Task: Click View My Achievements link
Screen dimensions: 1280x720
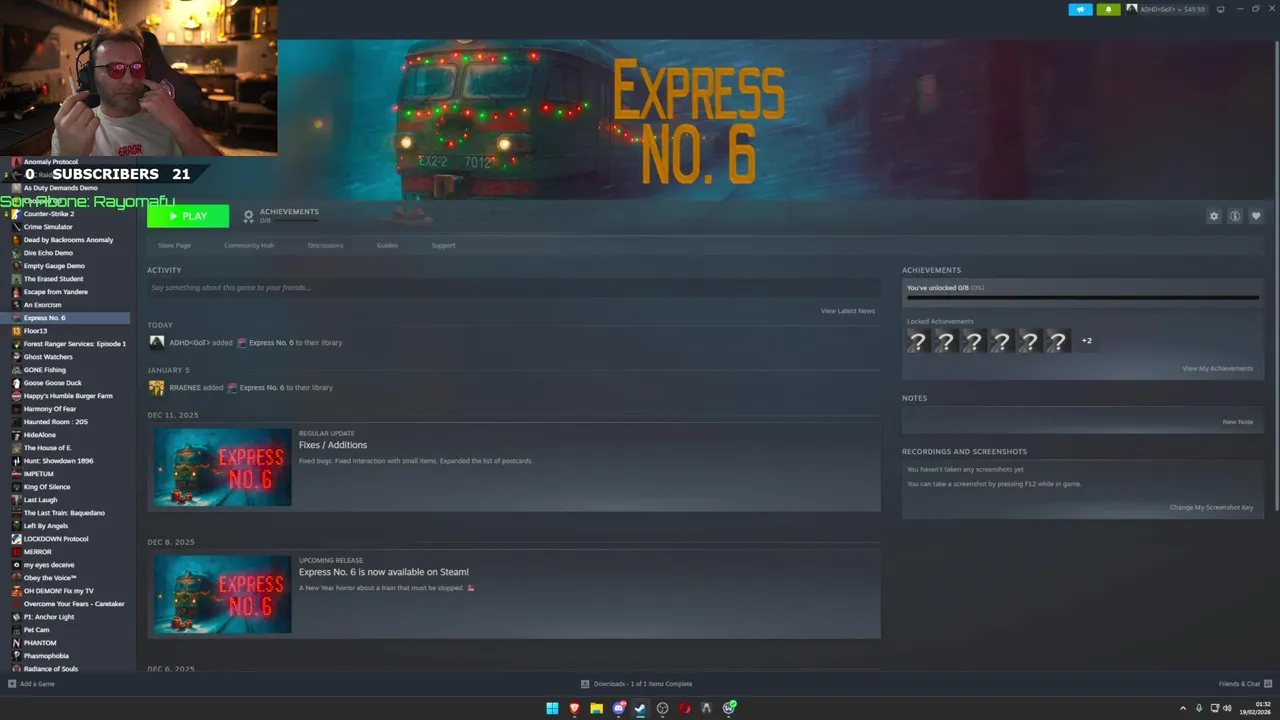Action: (x=1217, y=368)
